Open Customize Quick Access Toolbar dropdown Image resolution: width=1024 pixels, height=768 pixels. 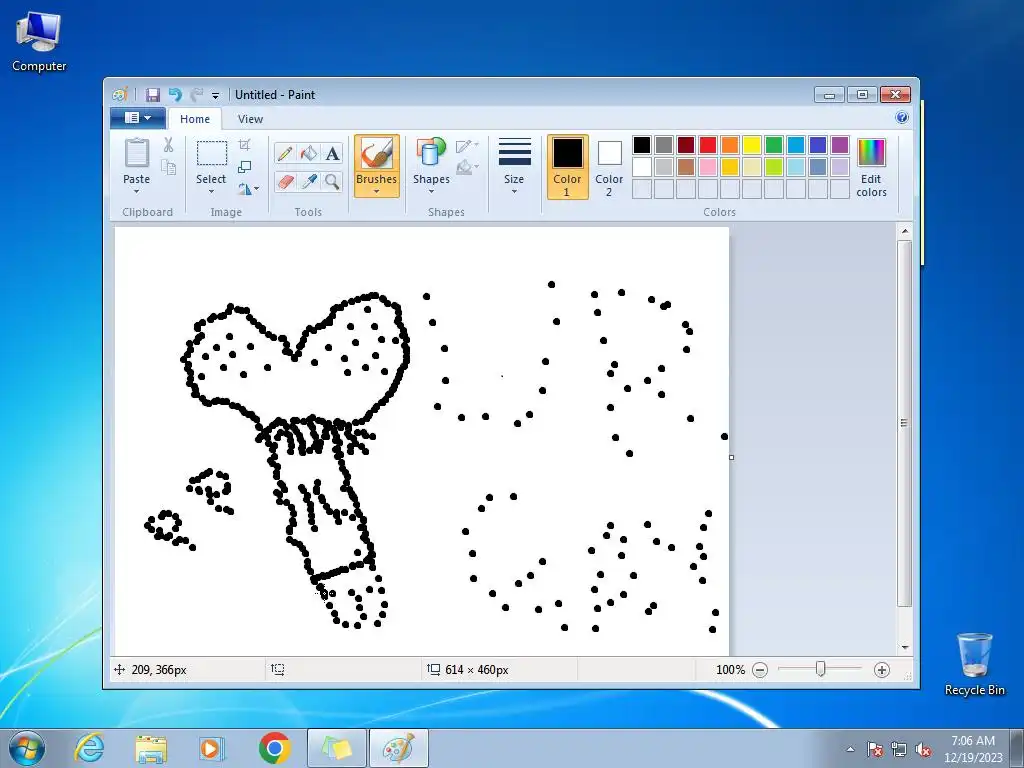pos(216,95)
